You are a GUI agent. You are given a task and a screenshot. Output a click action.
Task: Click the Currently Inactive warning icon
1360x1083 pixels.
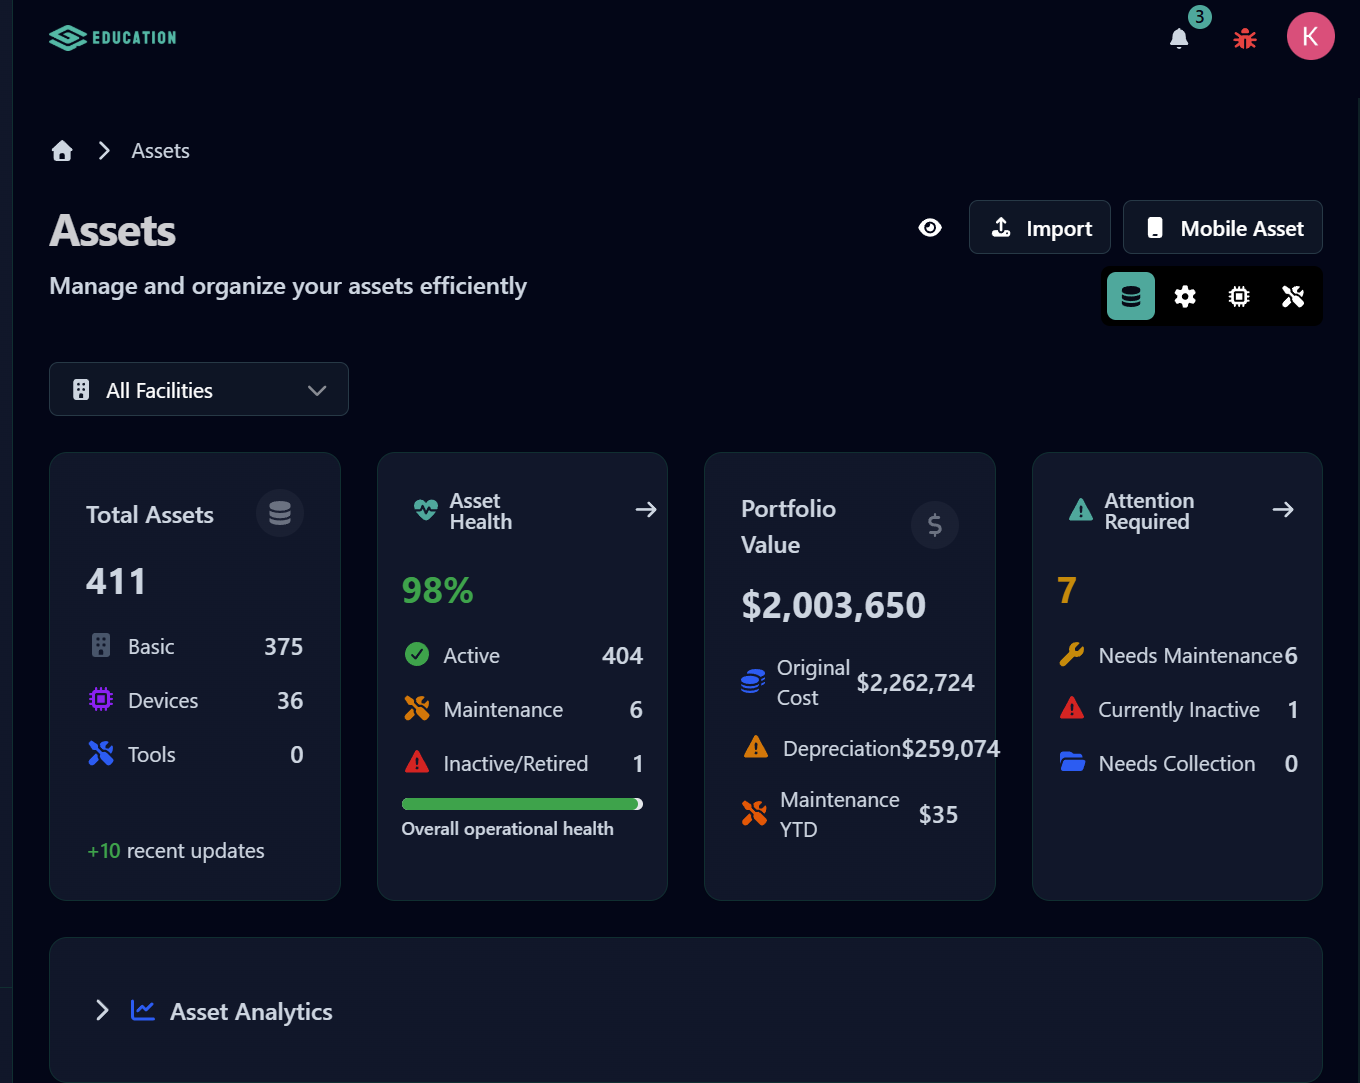click(1072, 709)
